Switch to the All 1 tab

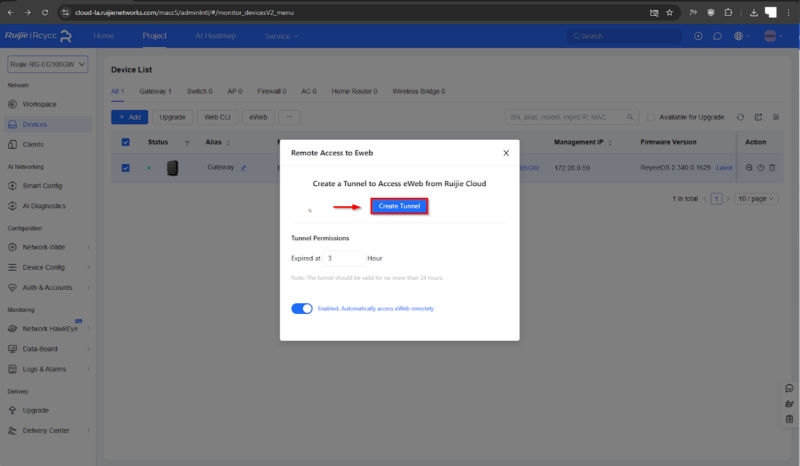117,91
